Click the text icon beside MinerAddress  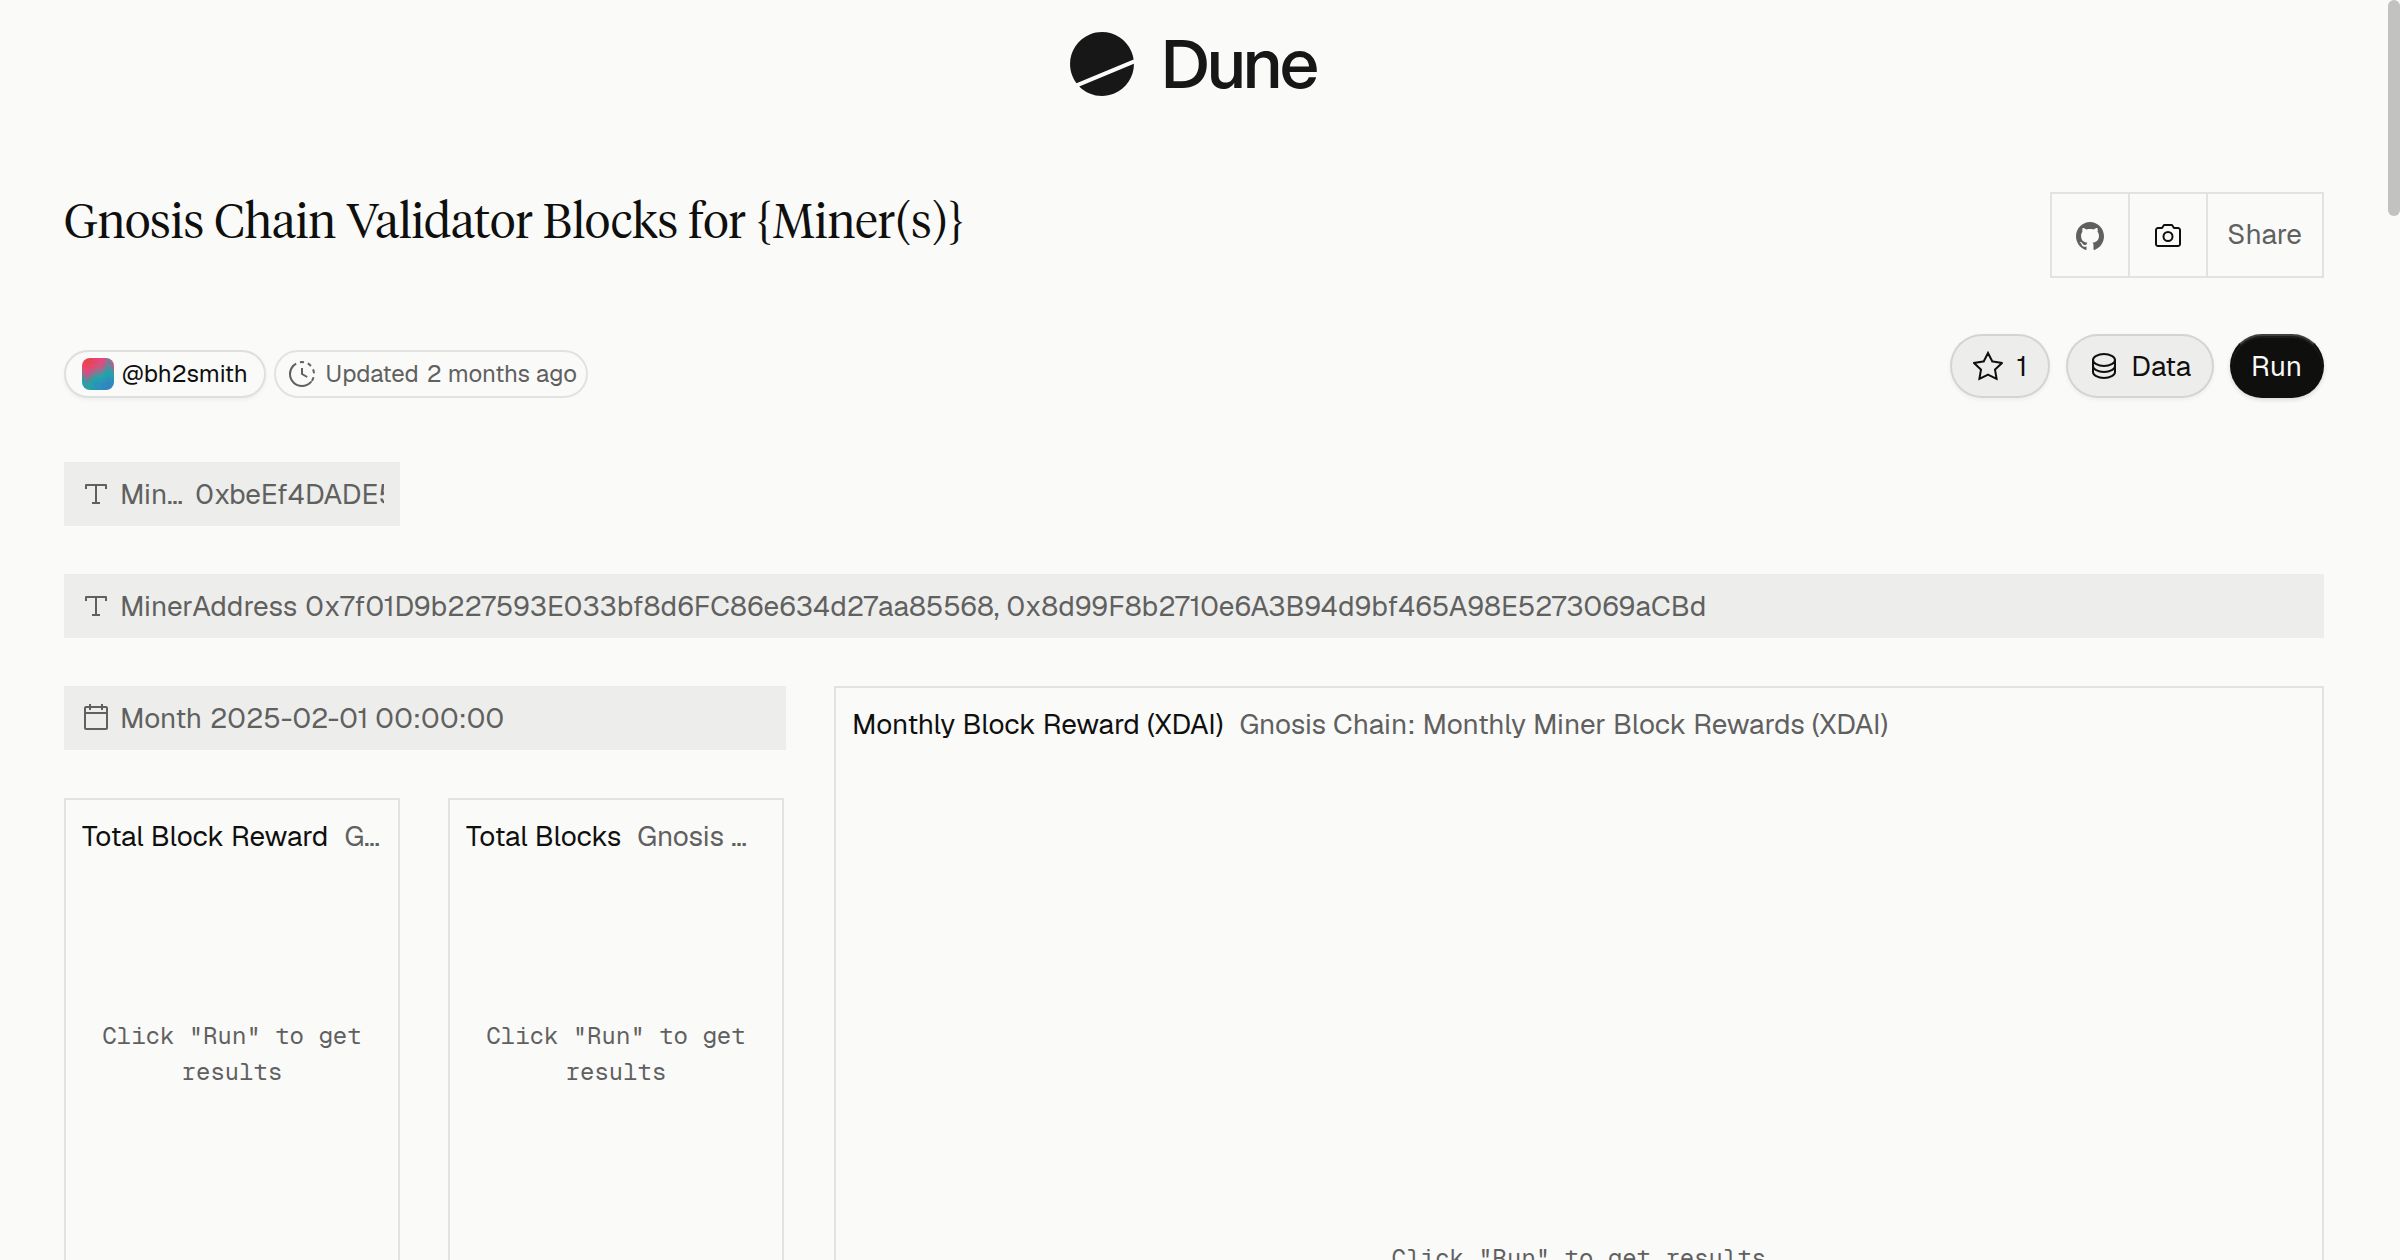(x=96, y=606)
